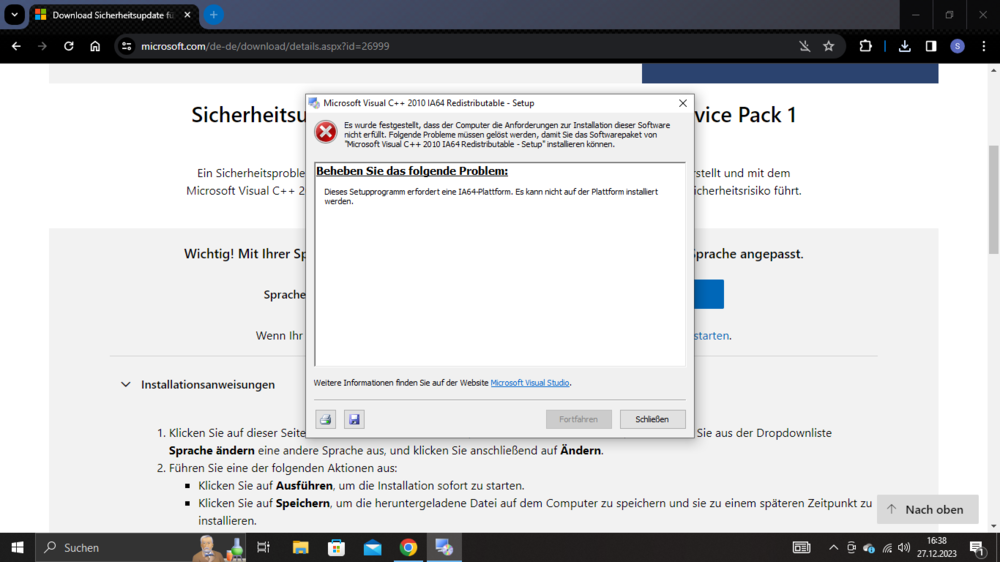Open Task View on taskbar

point(263,547)
